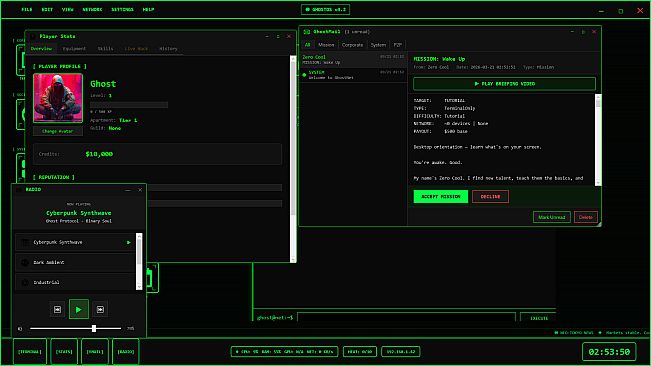Click the Execute button in terminal
Viewport: 651px width, 366px height.
(538, 318)
